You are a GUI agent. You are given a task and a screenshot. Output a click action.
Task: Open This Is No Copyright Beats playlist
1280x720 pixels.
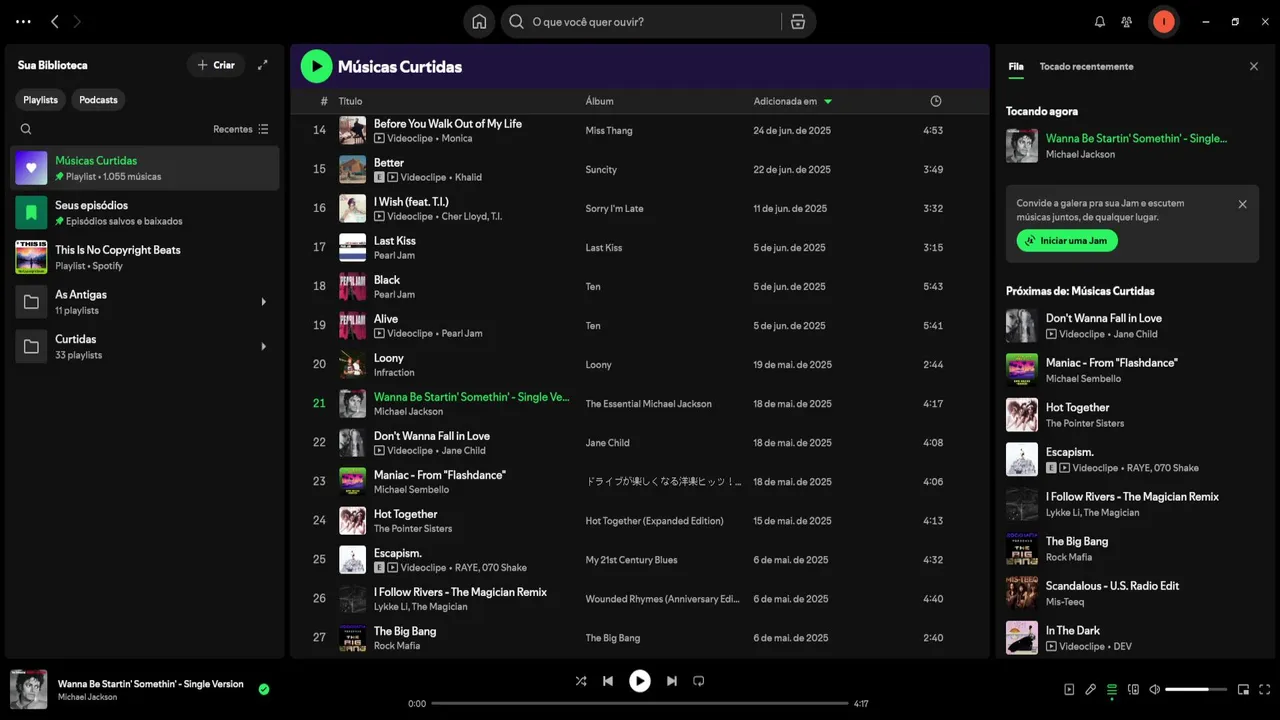[x=145, y=257]
